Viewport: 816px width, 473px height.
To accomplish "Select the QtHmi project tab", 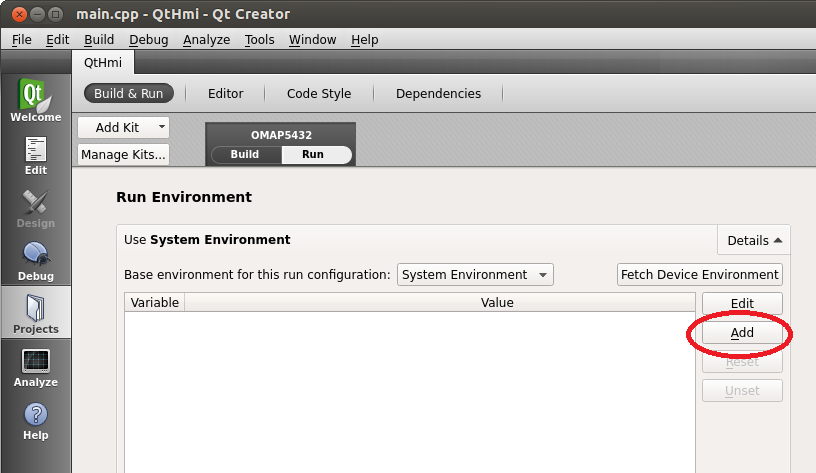I will coord(103,61).
